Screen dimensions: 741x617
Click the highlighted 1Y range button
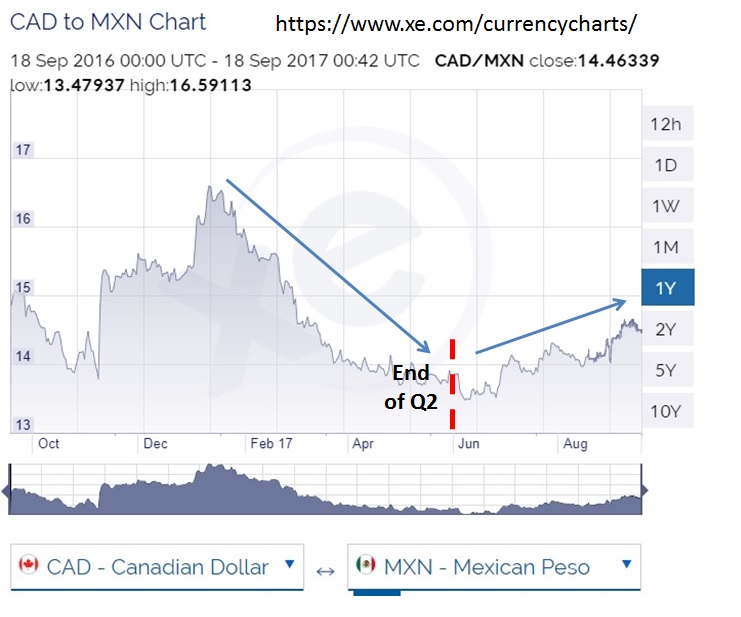(x=666, y=288)
